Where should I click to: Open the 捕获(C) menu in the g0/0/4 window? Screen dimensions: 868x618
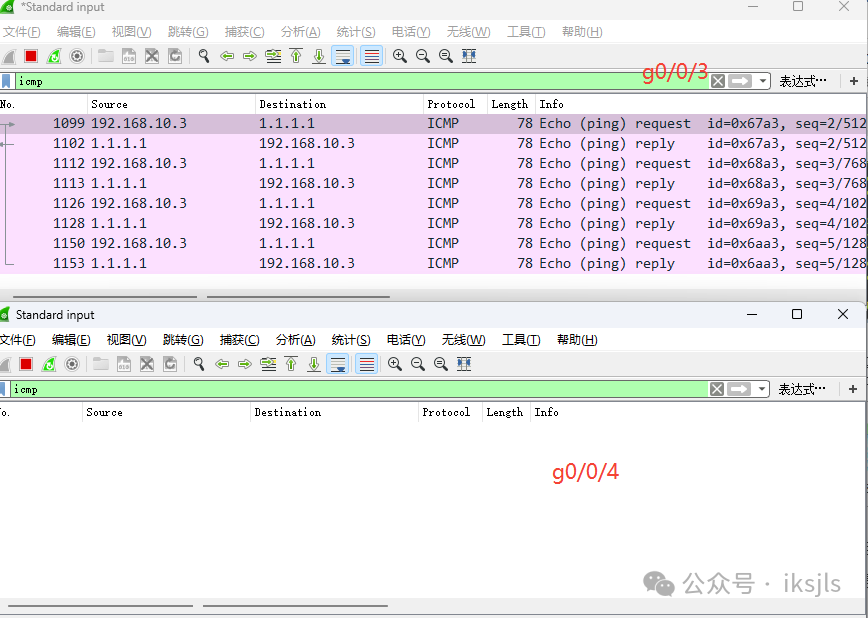pyautogui.click(x=240, y=340)
